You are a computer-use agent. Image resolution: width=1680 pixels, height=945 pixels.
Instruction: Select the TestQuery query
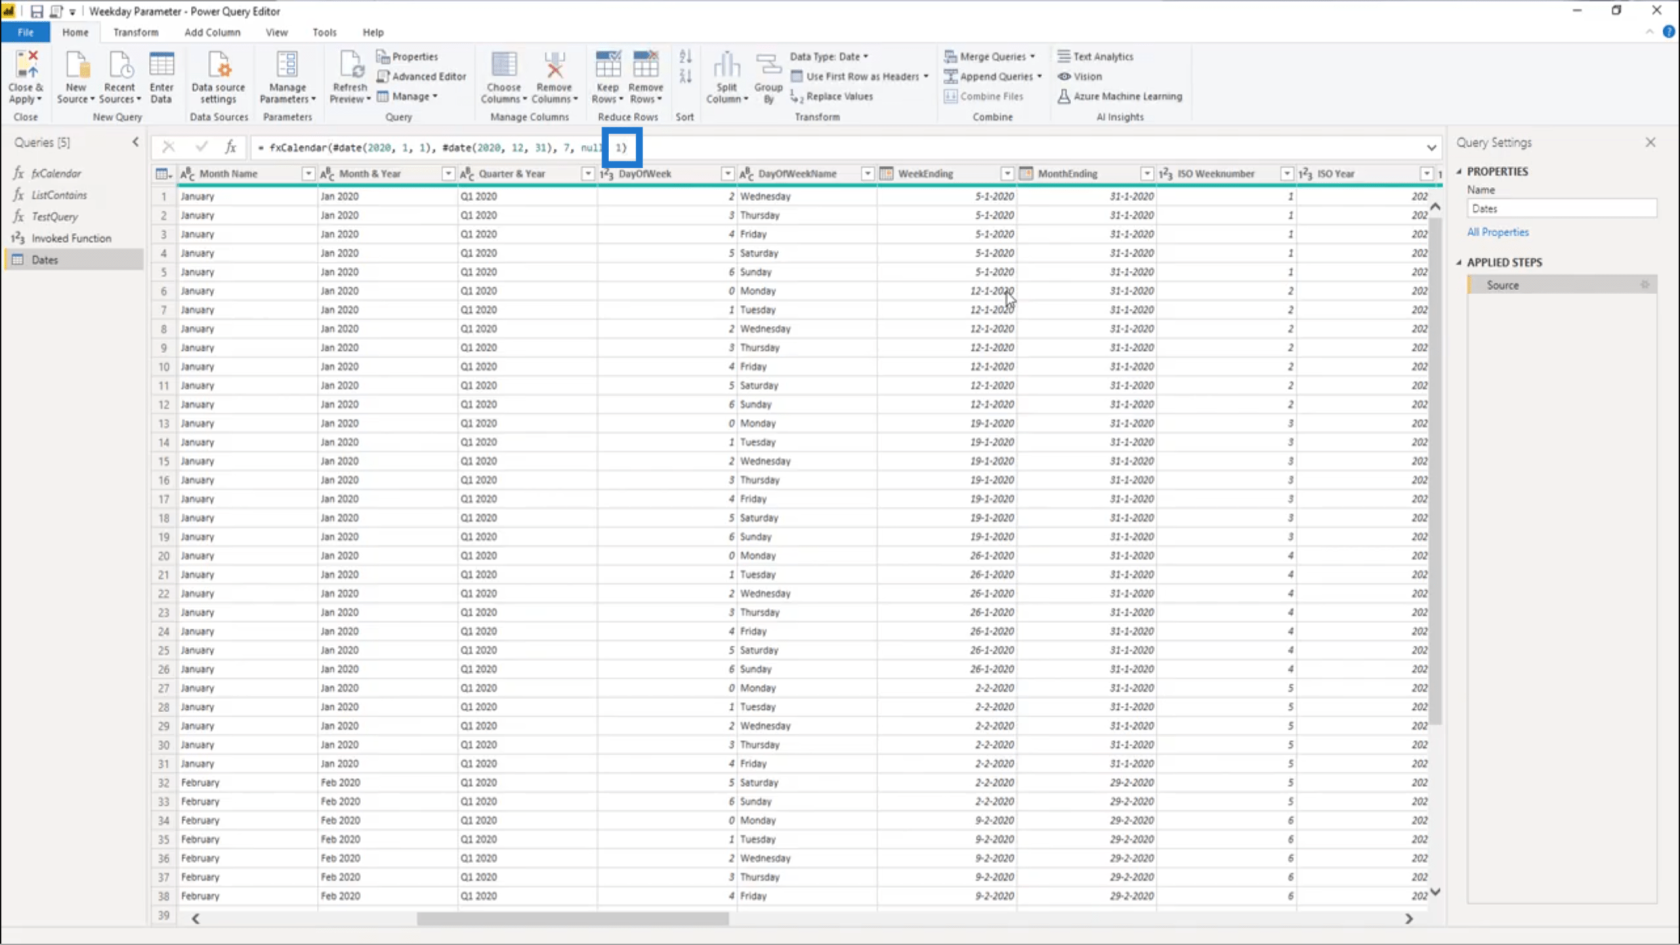(73, 217)
